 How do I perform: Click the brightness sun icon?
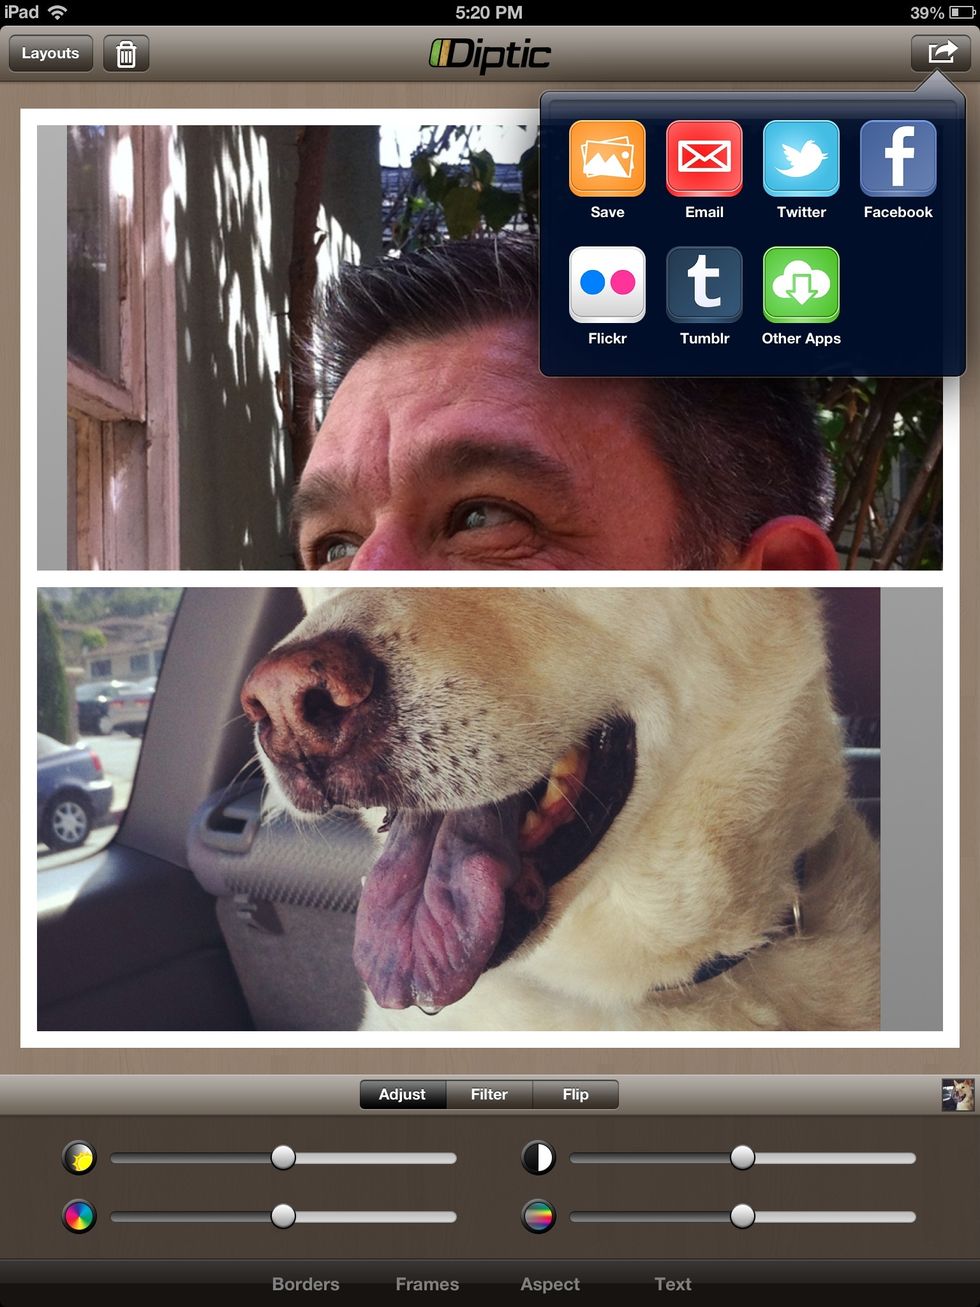tap(79, 1158)
